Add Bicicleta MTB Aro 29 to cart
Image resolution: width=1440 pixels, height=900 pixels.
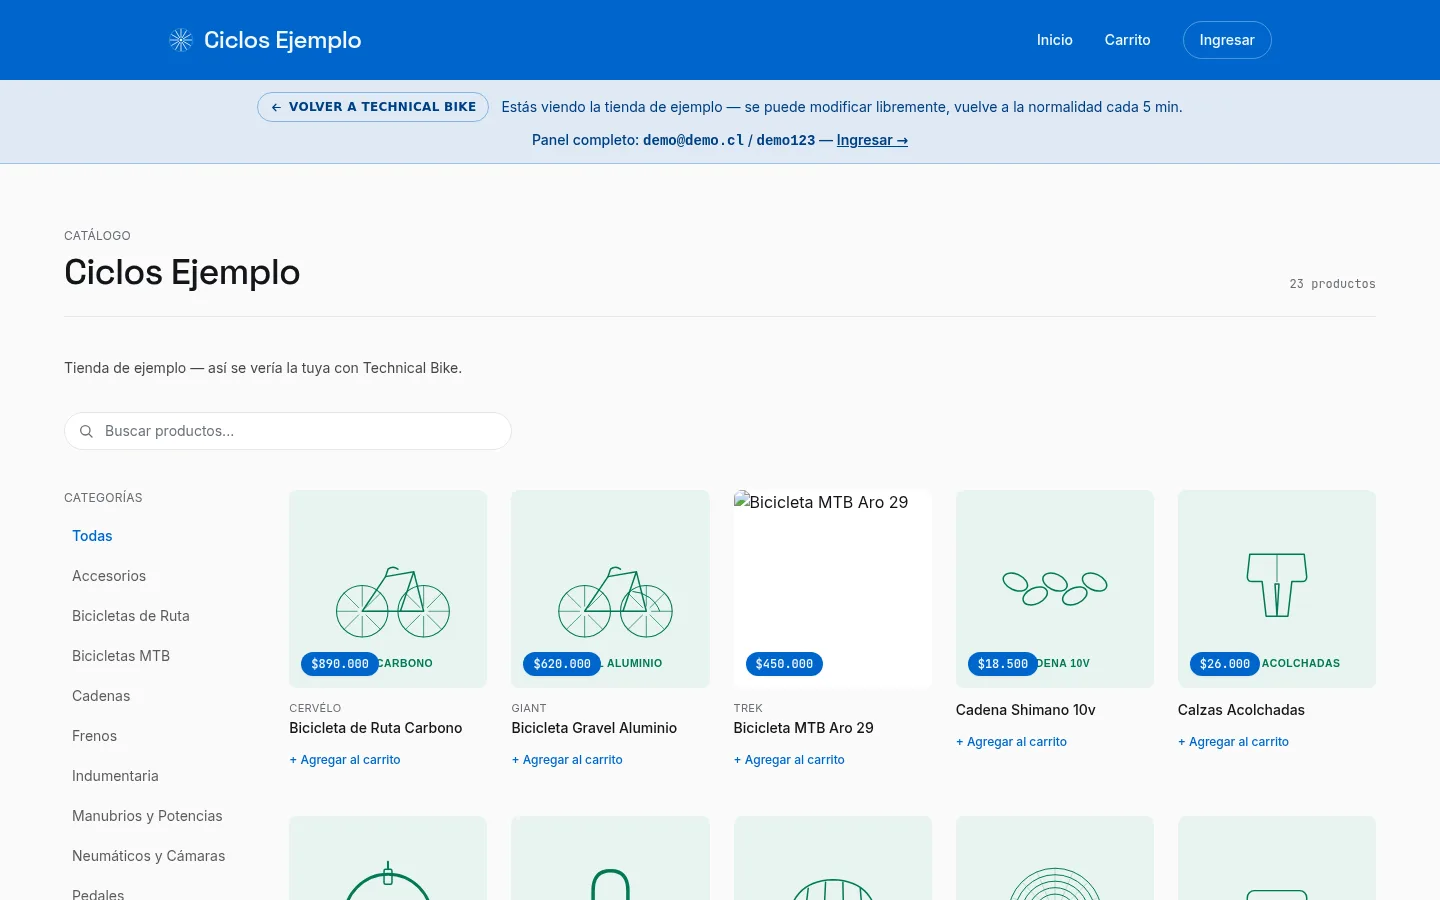(789, 760)
